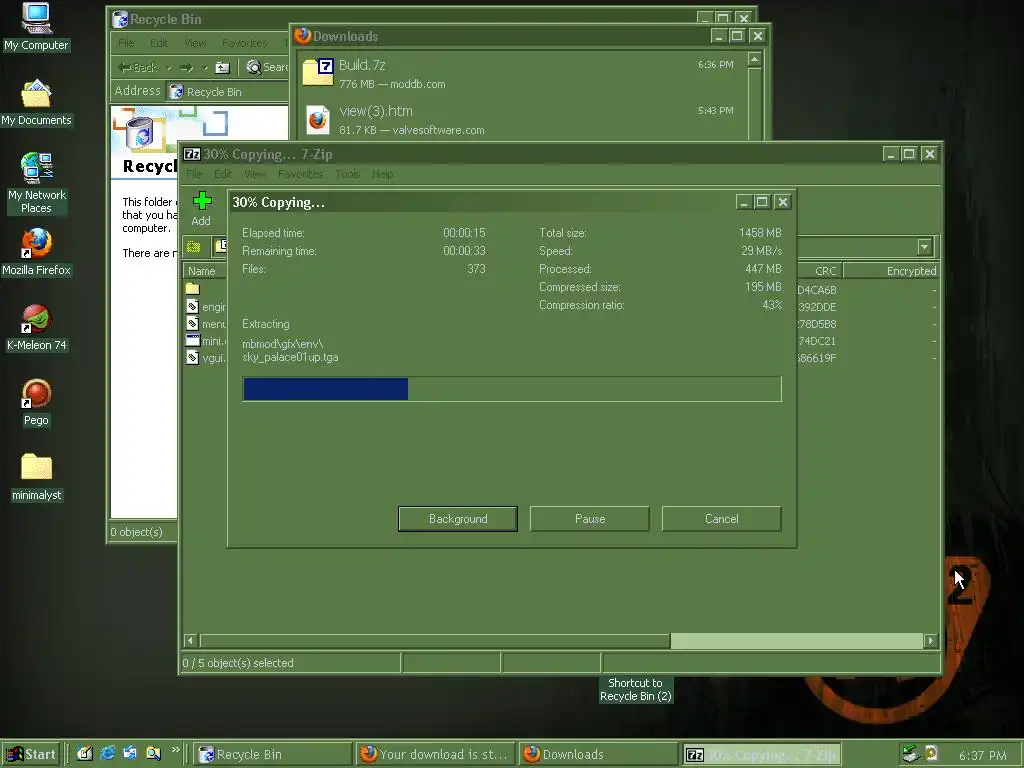Switch to Recycle Bin taskbar button
The width and height of the screenshot is (1024, 768).
click(x=272, y=754)
